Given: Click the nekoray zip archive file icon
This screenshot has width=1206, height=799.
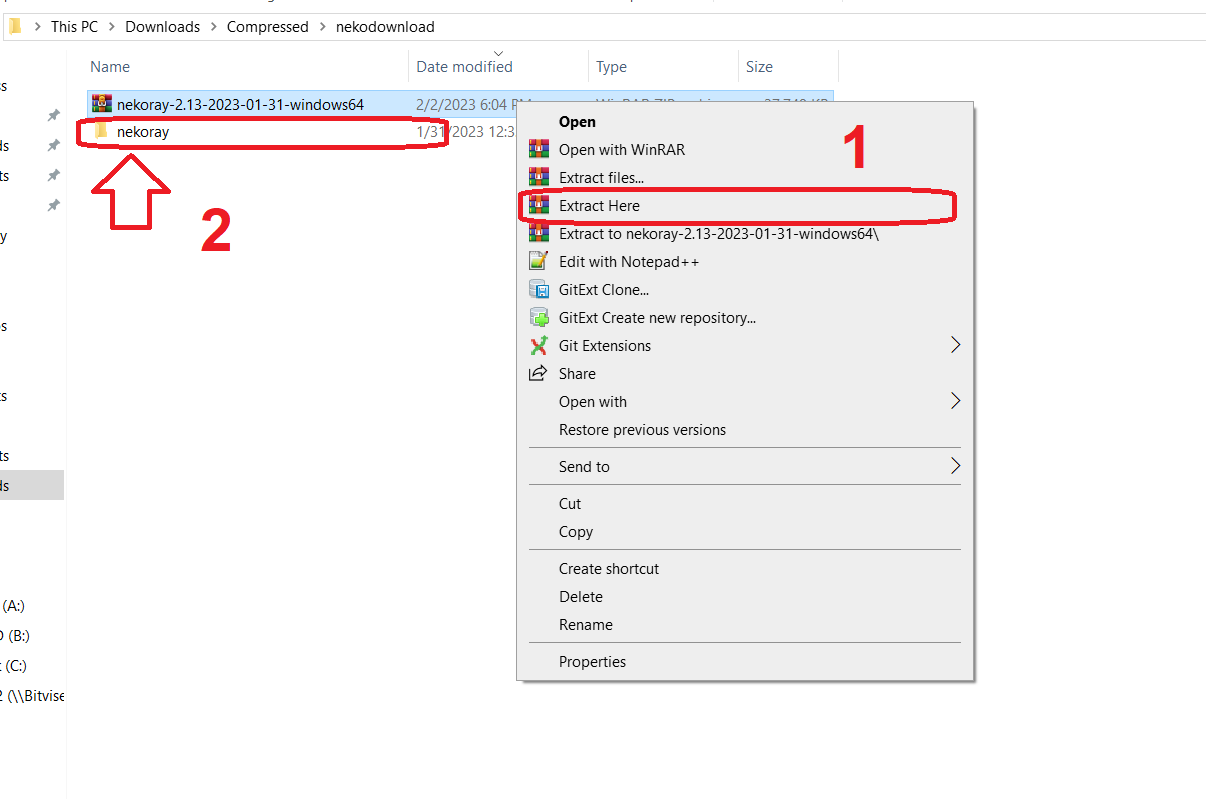Looking at the screenshot, I should (101, 104).
